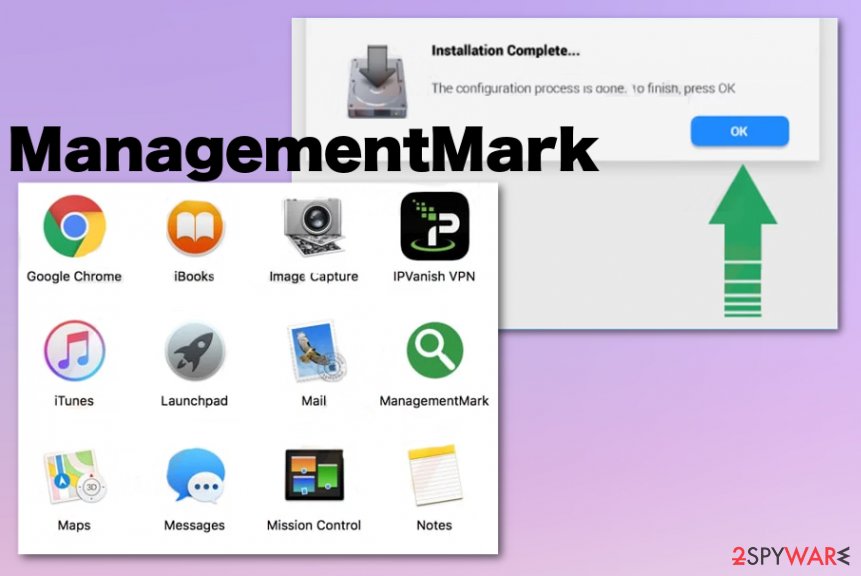This screenshot has width=861, height=576.
Task: Click the "IPVanish VPN" label text
Action: click(434, 276)
